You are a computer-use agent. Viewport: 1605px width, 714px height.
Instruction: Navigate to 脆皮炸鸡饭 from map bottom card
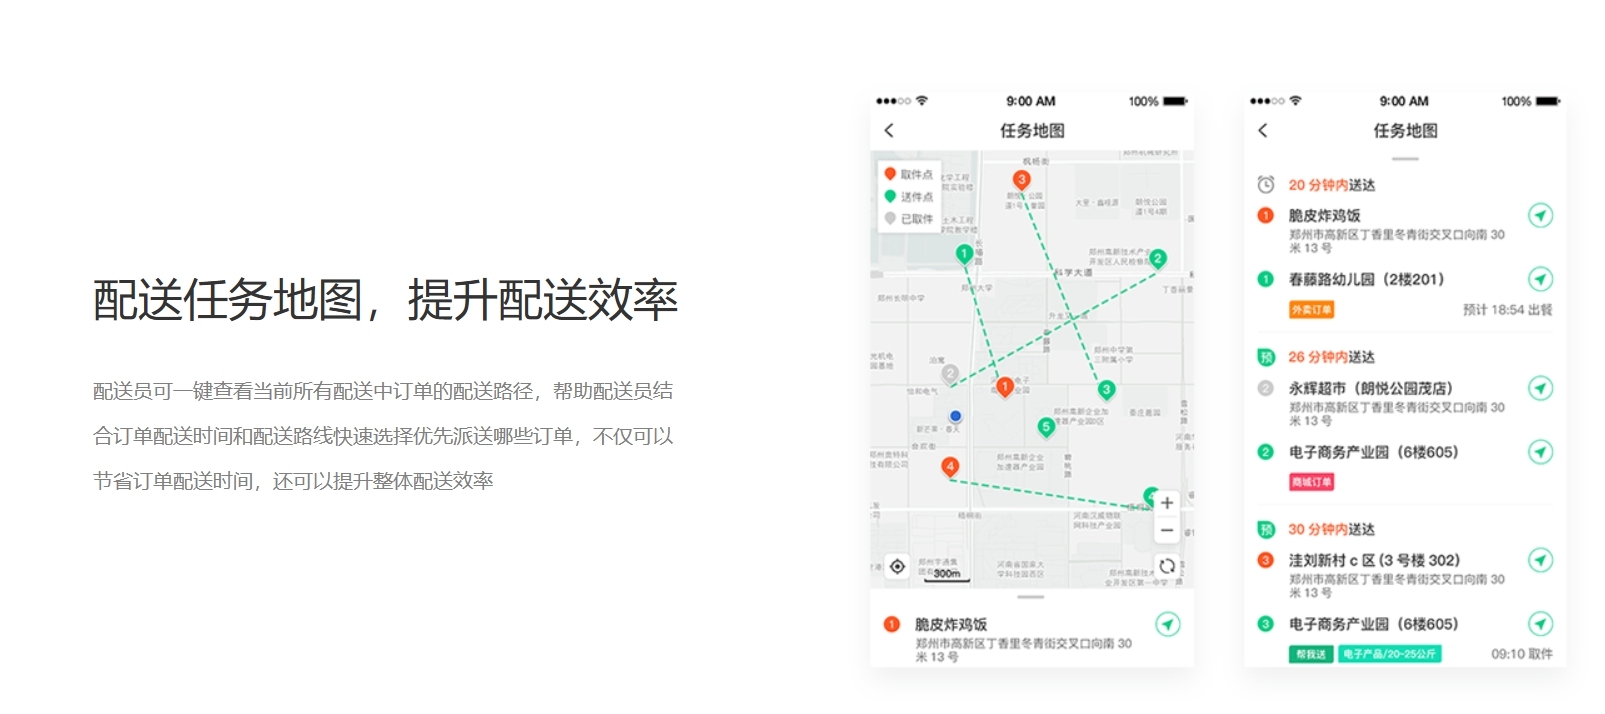click(x=1167, y=625)
